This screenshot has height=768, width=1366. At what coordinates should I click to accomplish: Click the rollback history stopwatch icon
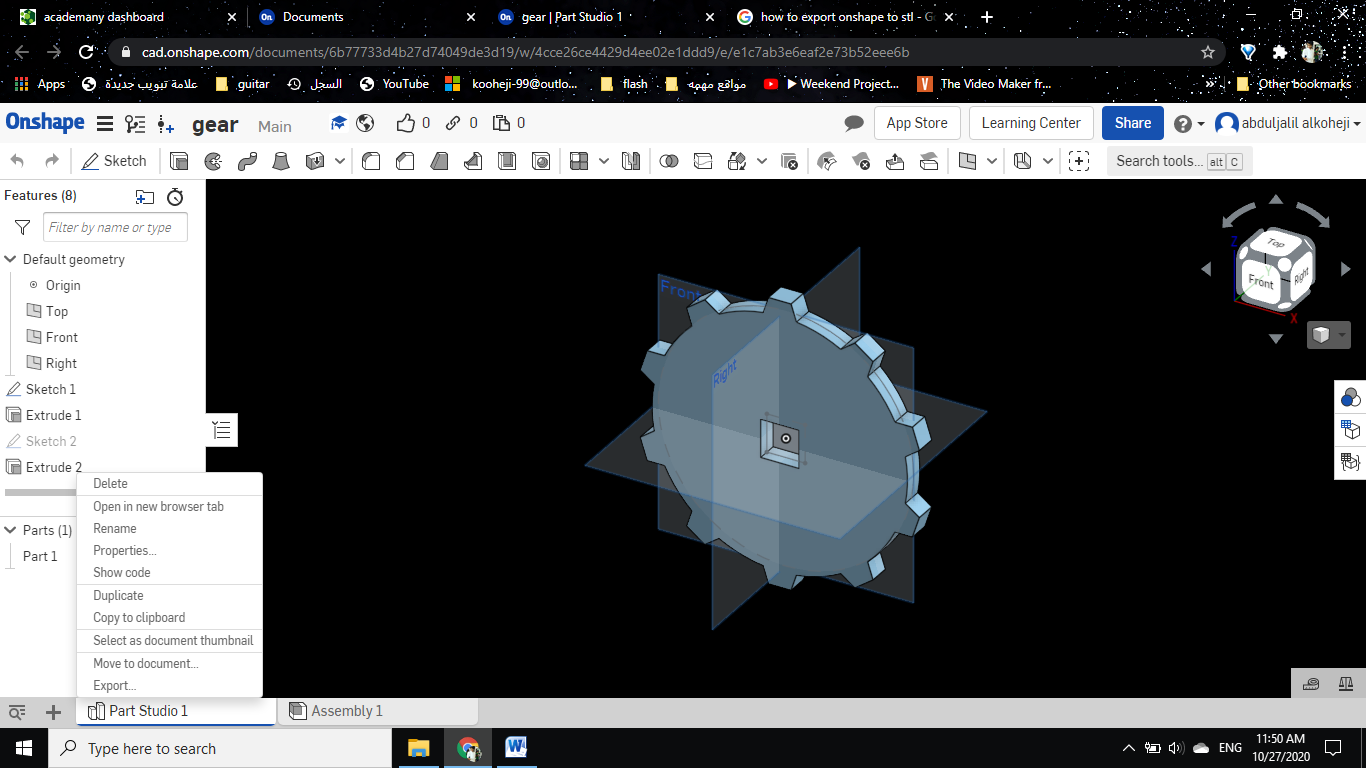pos(175,197)
